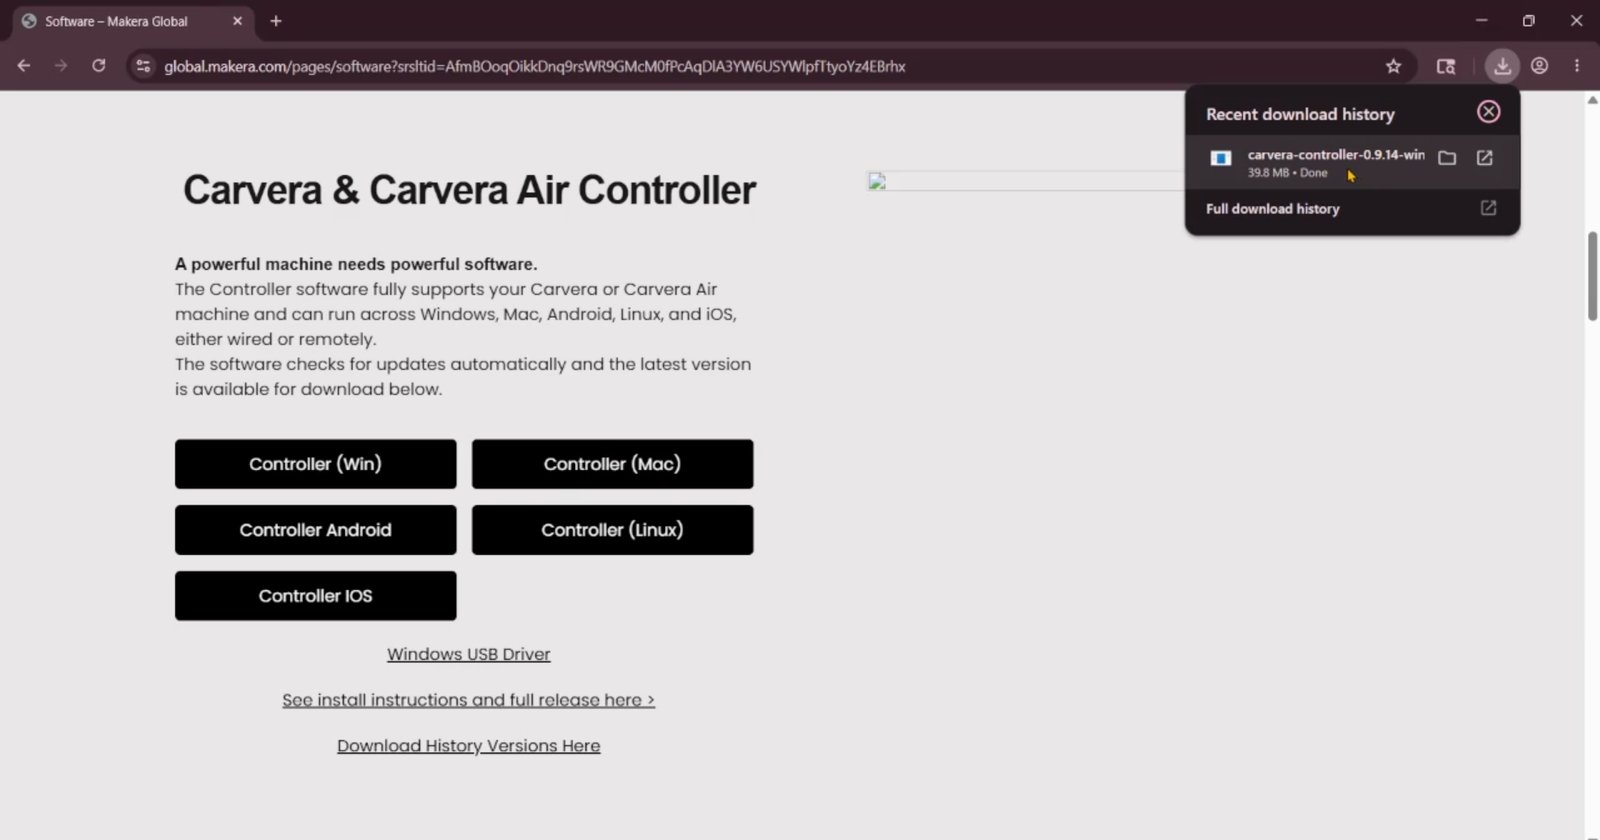Download Controller (Linux)
The width and height of the screenshot is (1600, 840).
[x=612, y=530]
